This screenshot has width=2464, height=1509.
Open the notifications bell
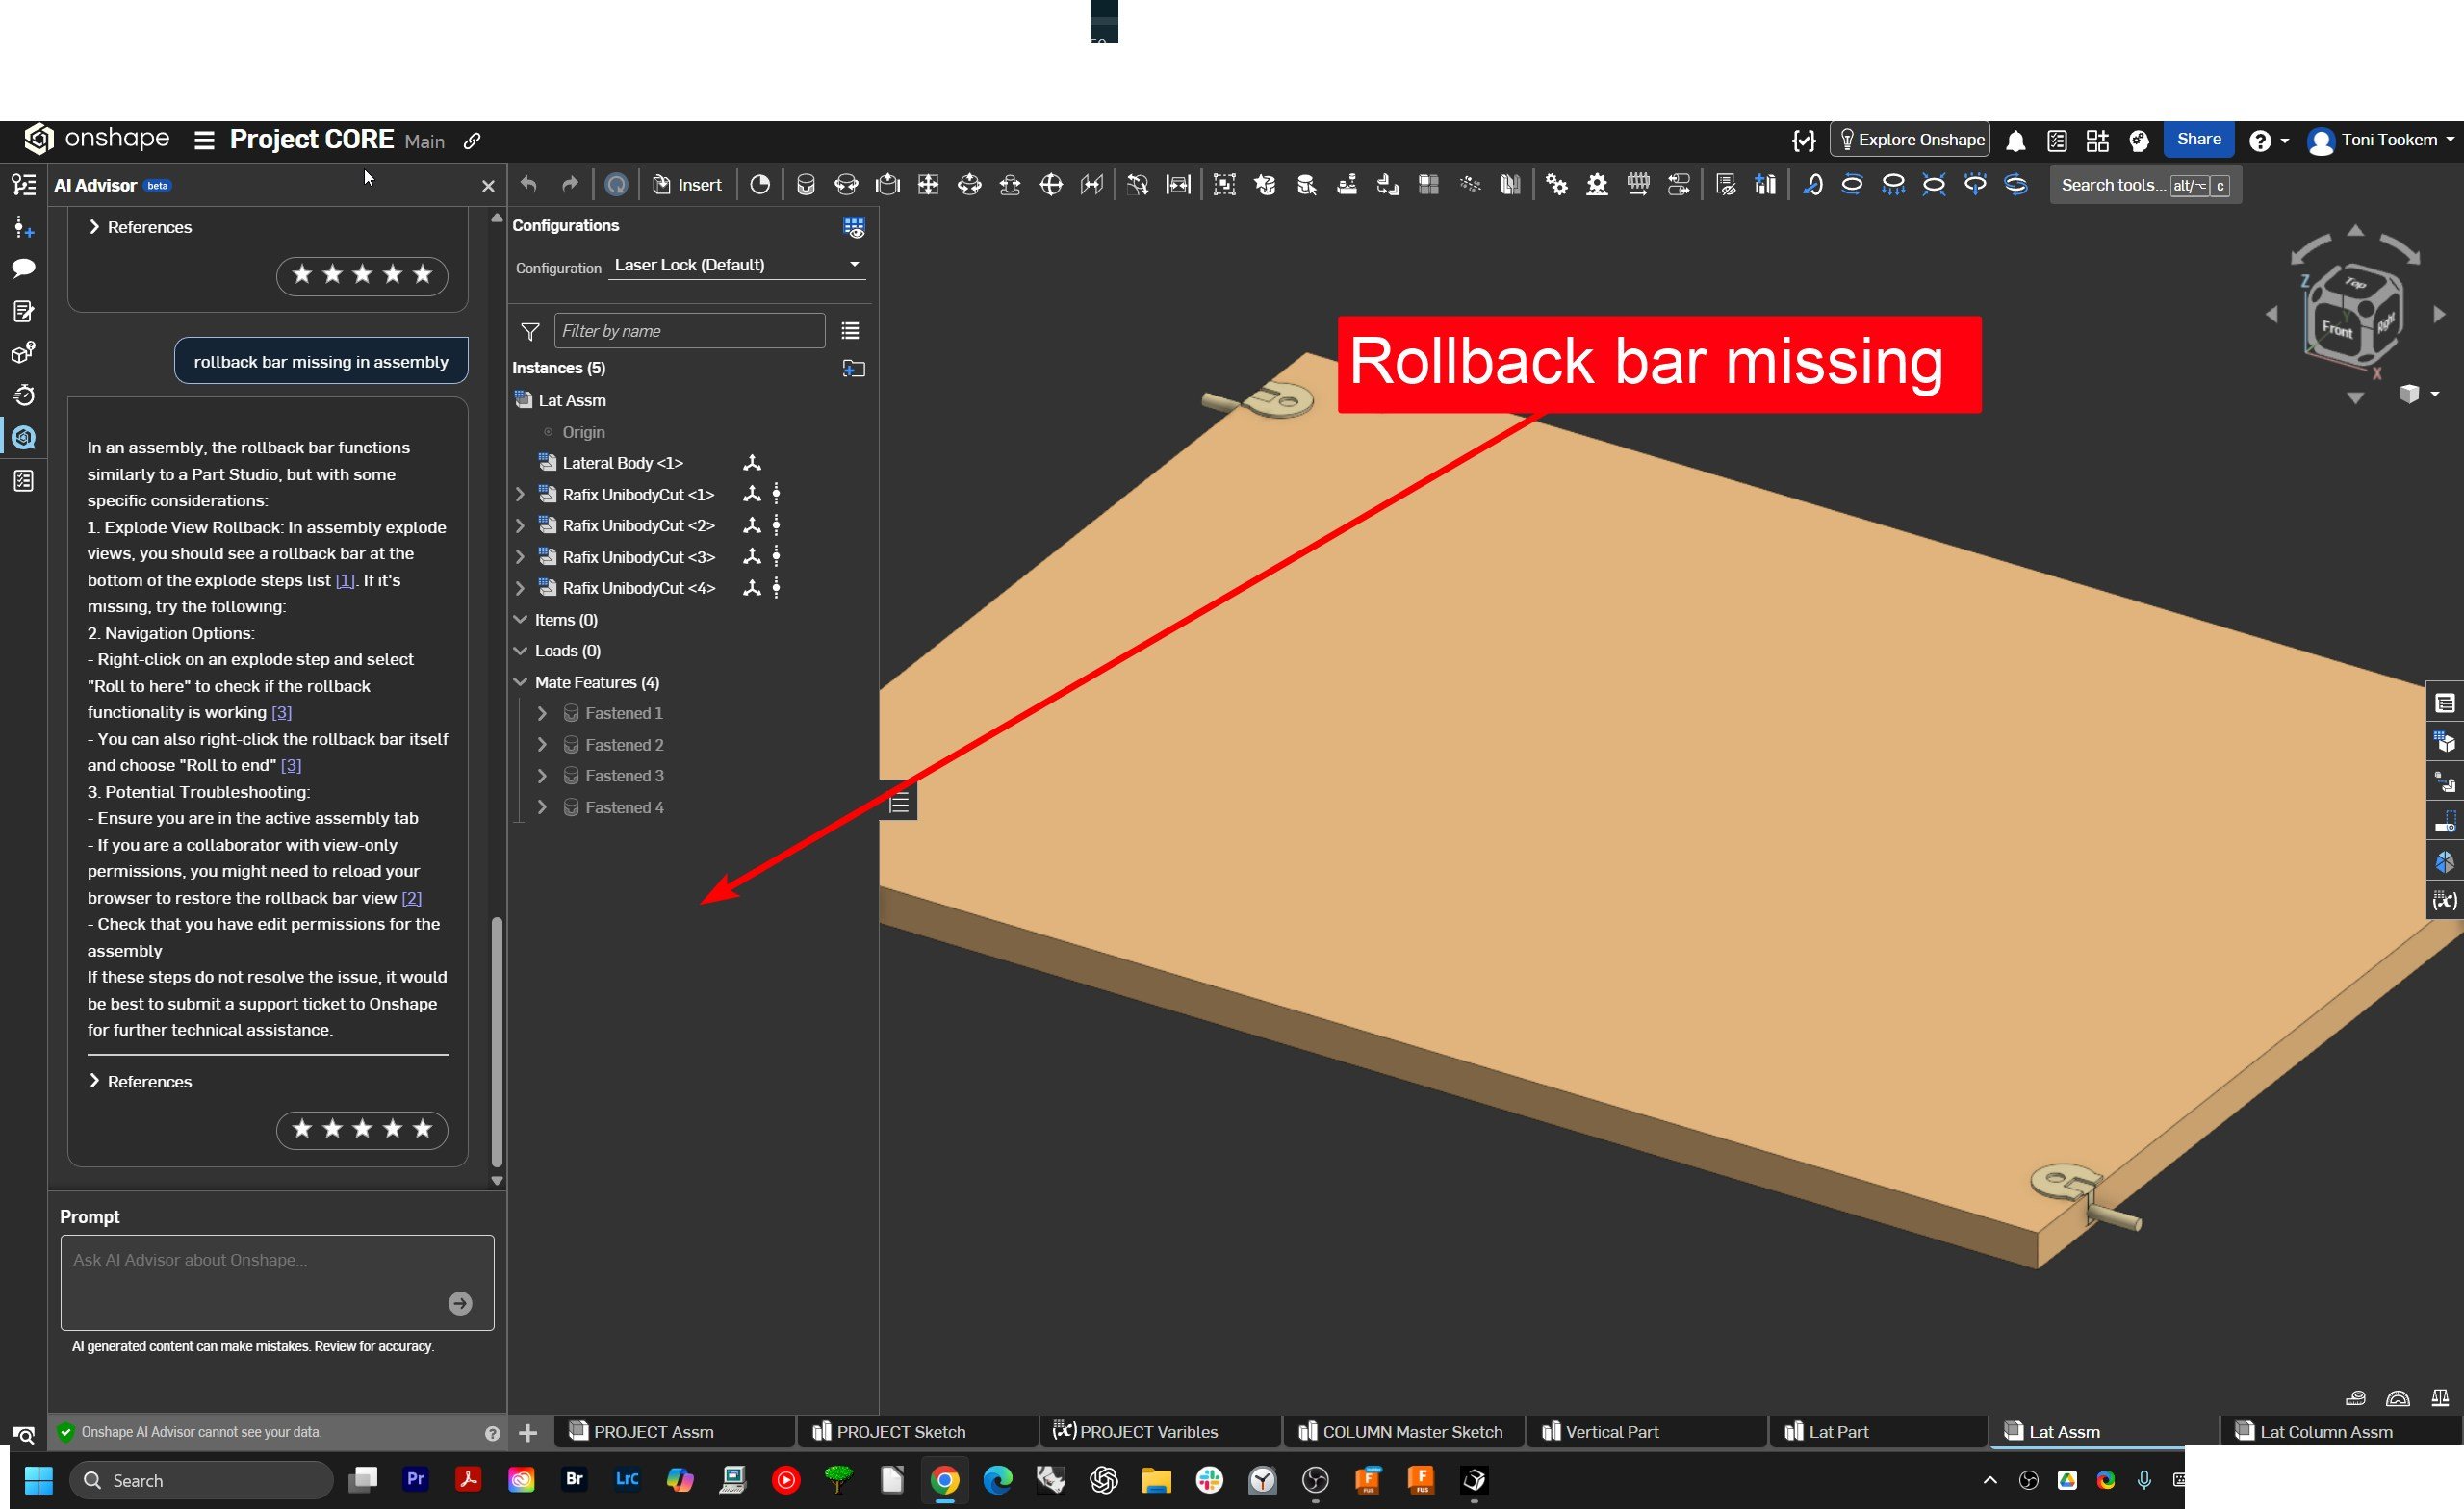coord(2015,141)
